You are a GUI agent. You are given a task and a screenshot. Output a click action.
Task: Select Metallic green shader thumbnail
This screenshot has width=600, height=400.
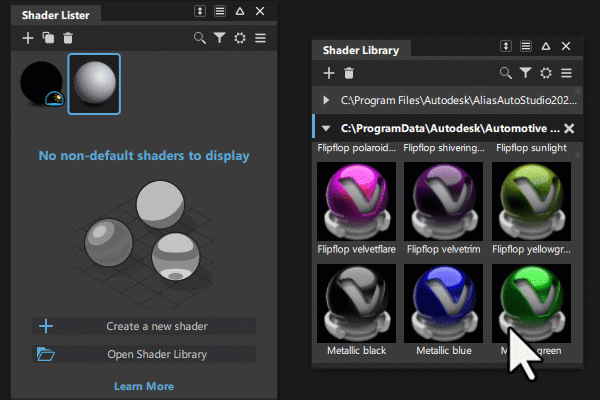pos(531,303)
